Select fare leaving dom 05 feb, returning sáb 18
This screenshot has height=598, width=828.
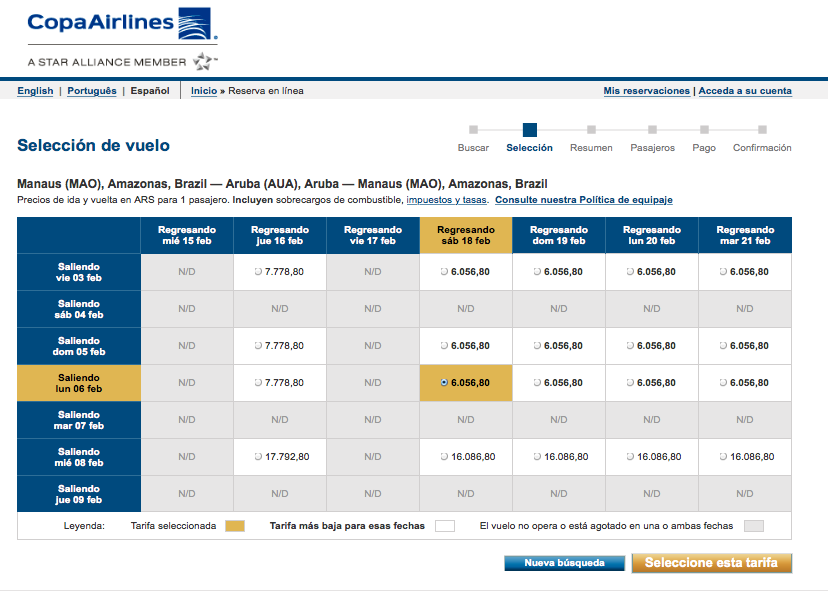pyautogui.click(x=444, y=346)
